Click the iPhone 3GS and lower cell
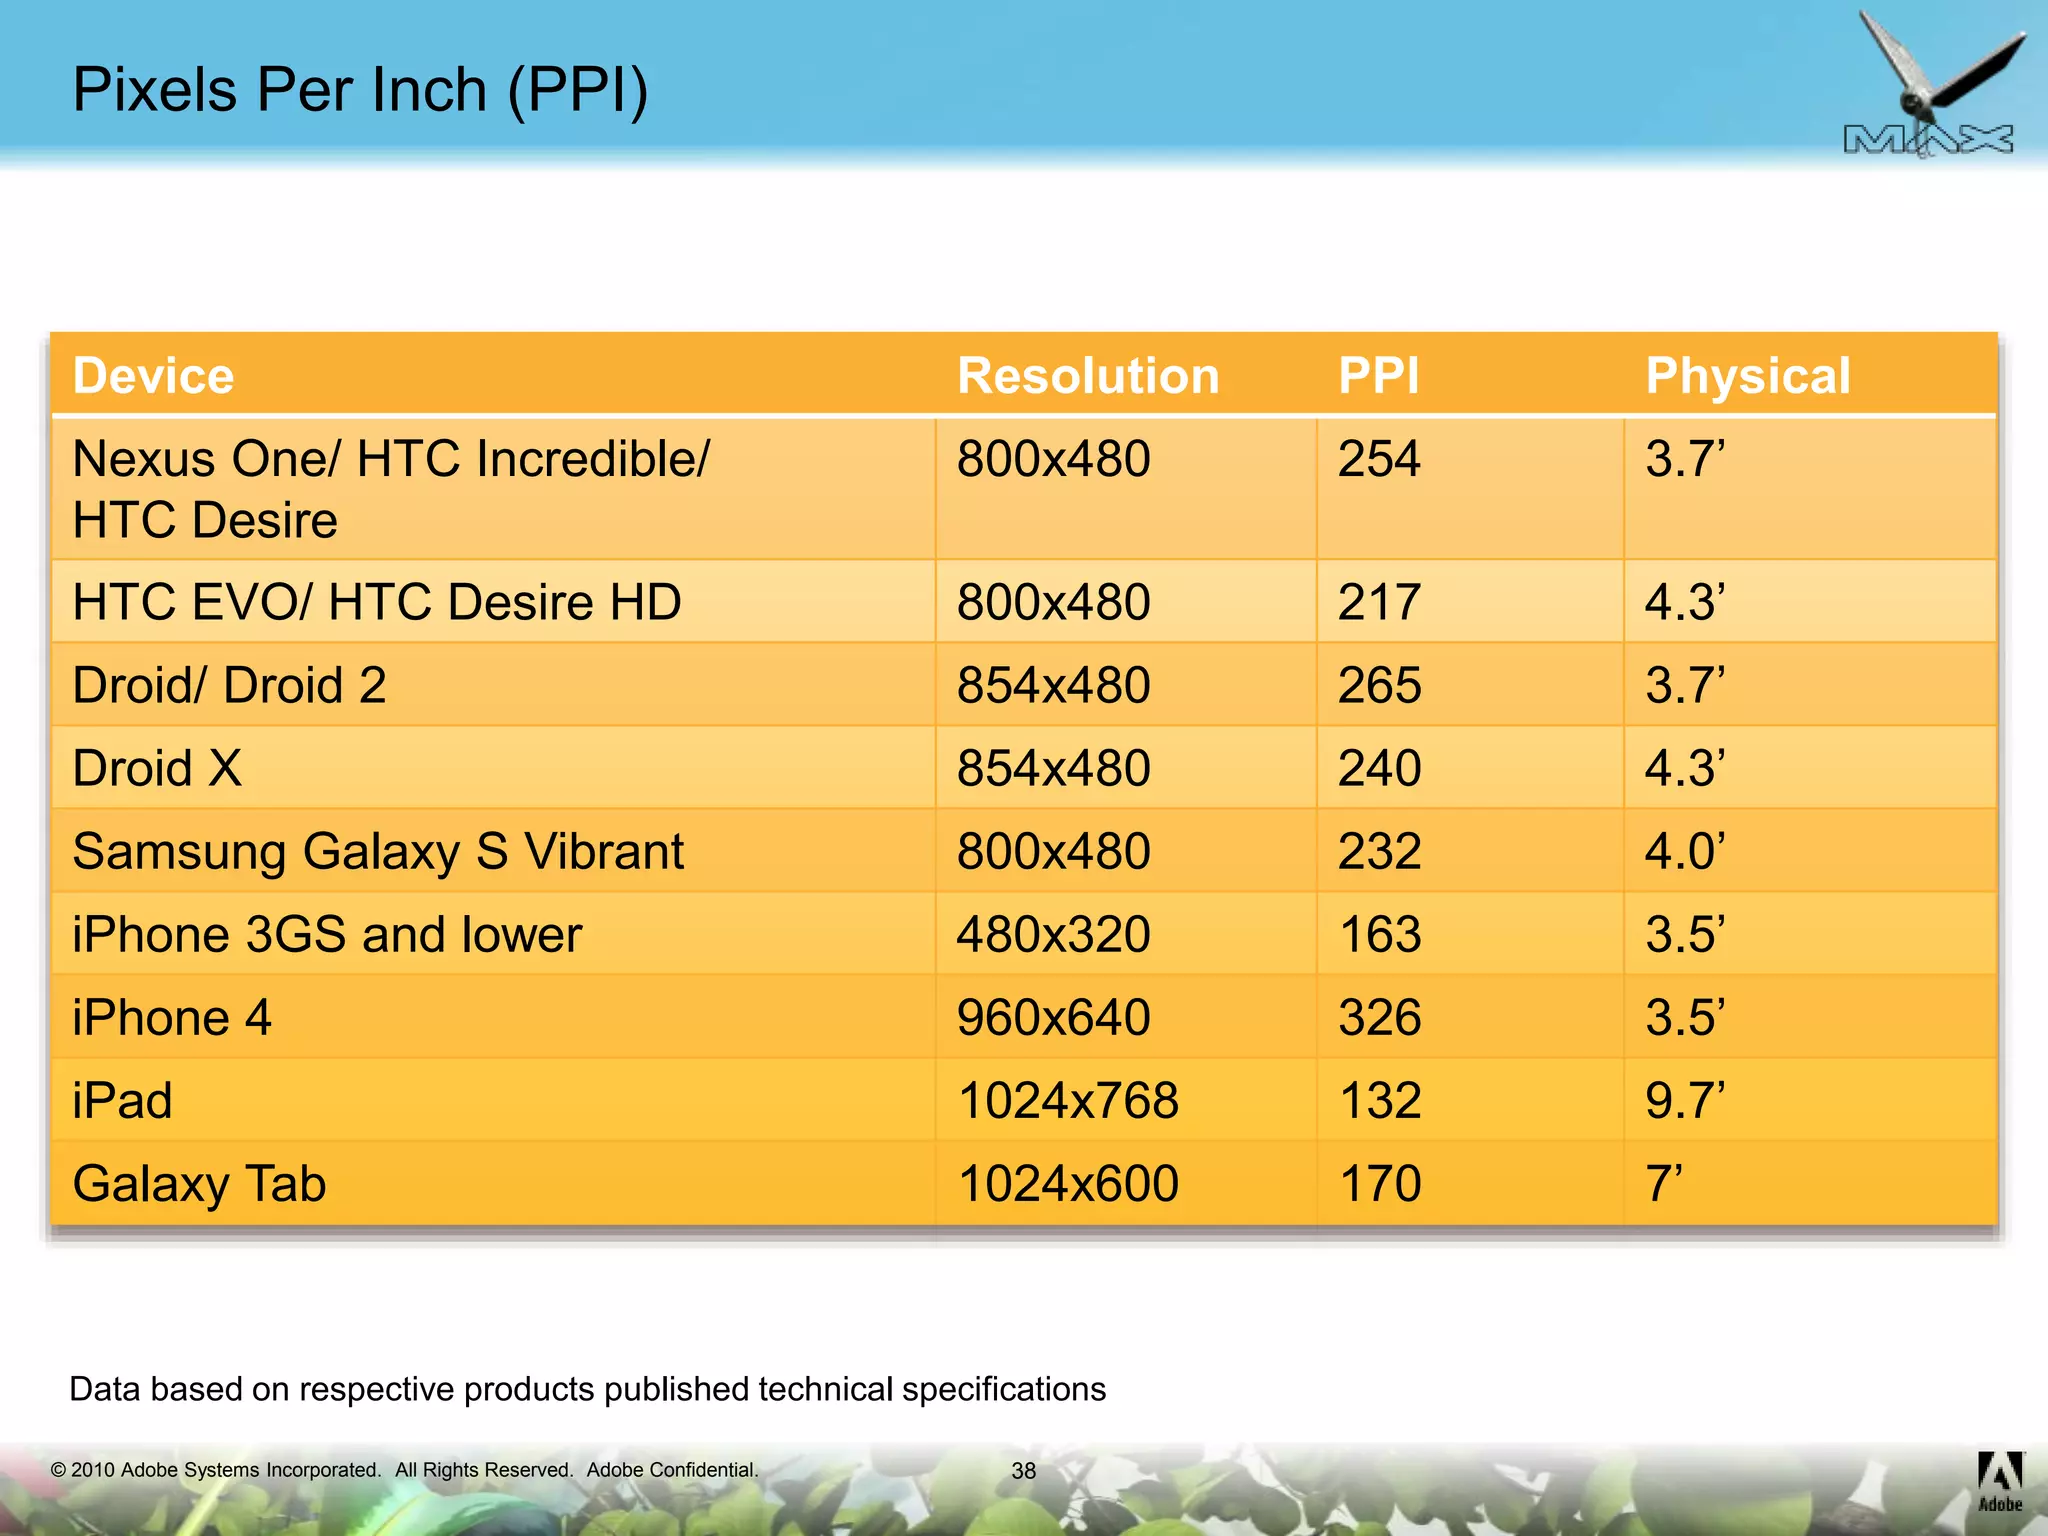Image resolution: width=2048 pixels, height=1536 pixels. 326,934
